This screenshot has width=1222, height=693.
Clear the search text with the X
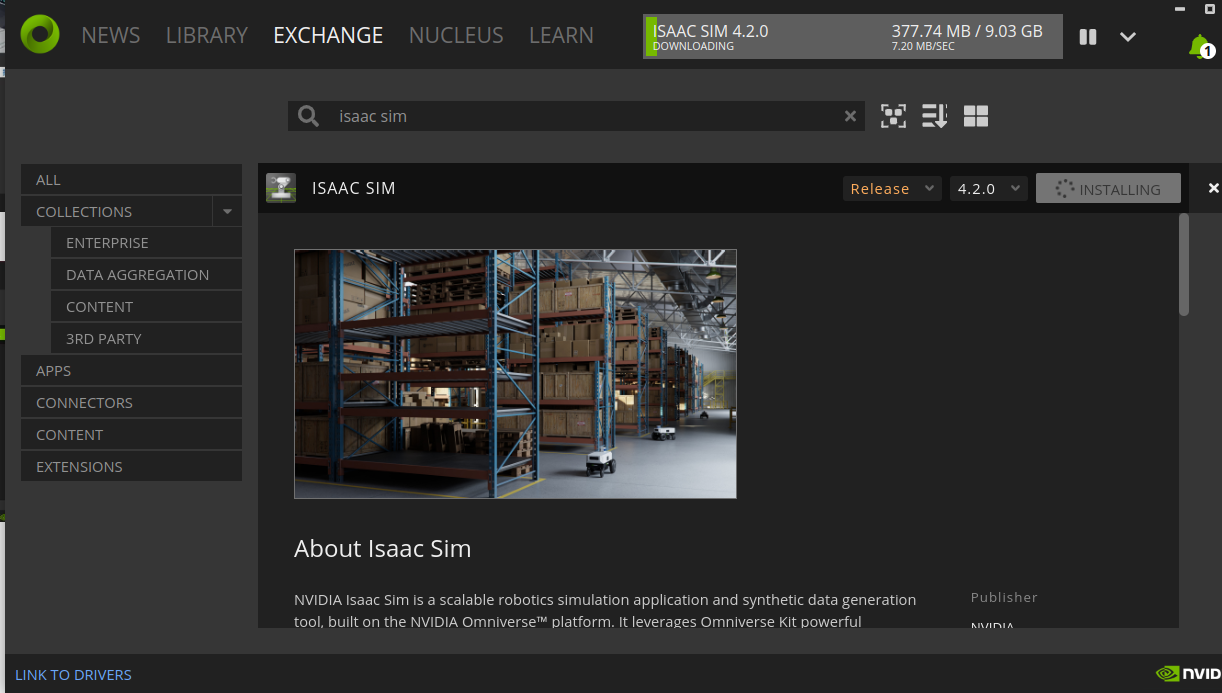[x=850, y=116]
